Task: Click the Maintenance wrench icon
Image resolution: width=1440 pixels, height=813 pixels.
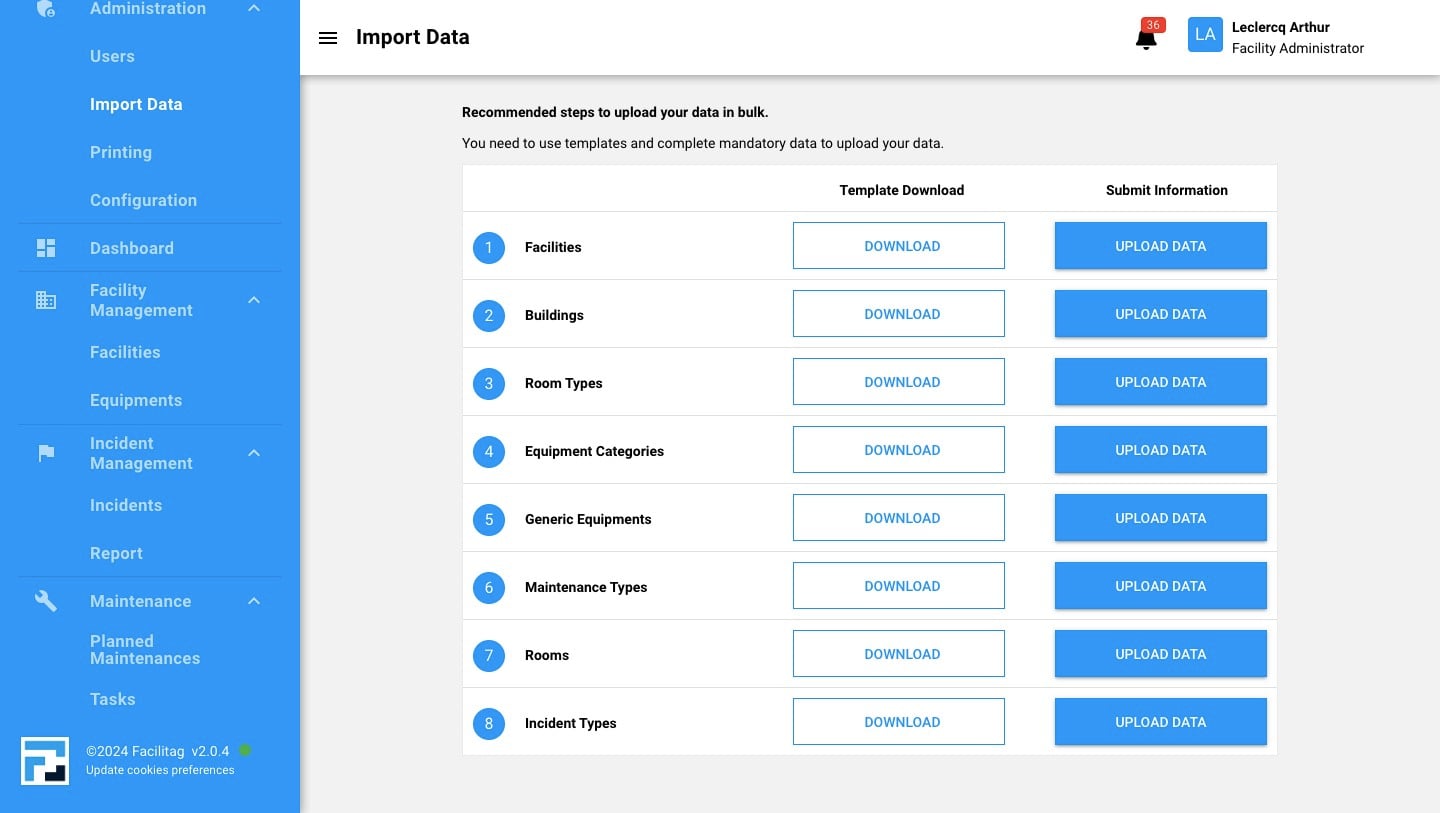Action: pyautogui.click(x=45, y=600)
